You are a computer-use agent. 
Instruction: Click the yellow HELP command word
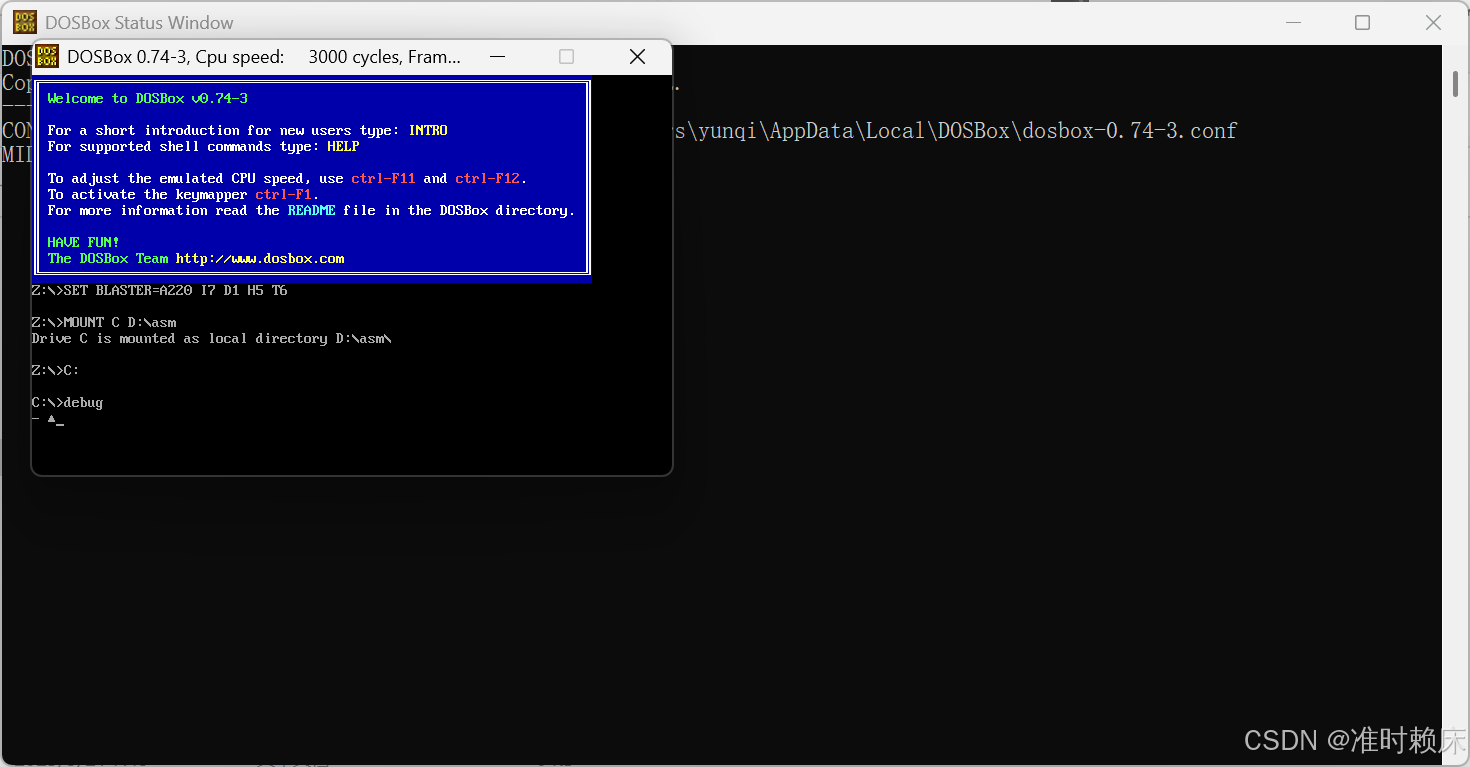pyautogui.click(x=343, y=146)
